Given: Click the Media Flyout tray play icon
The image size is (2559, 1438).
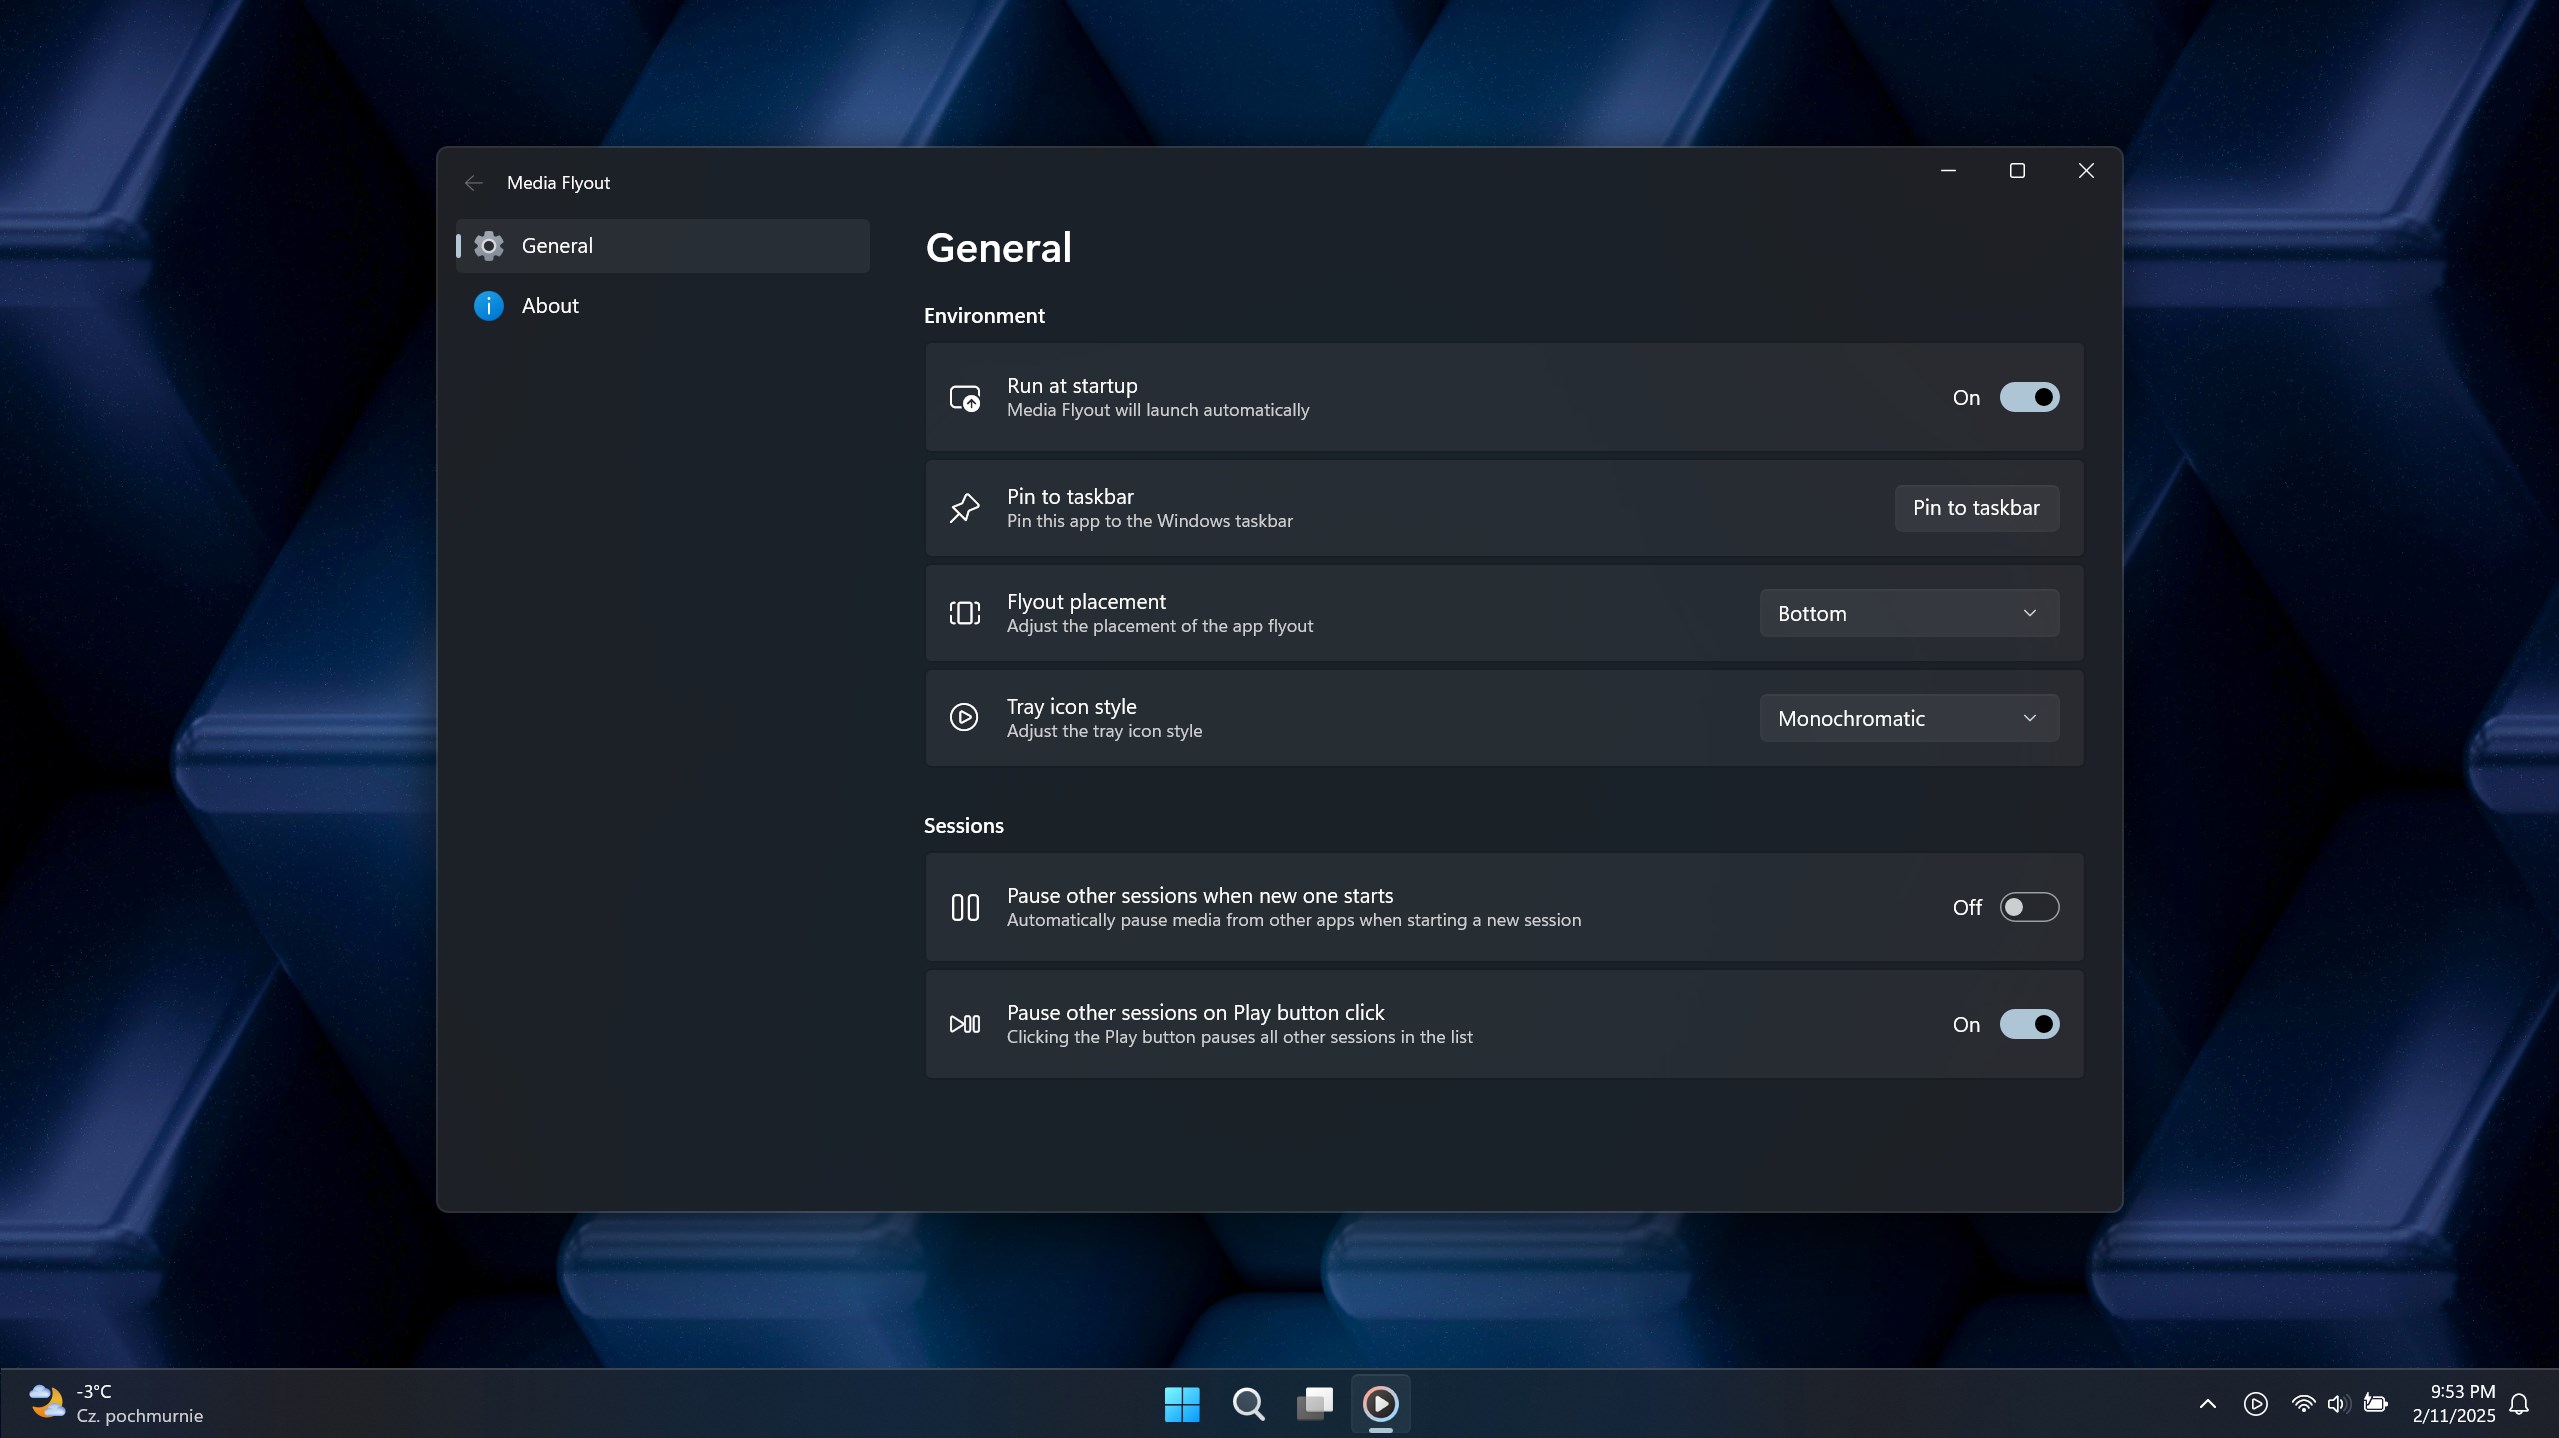Looking at the screenshot, I should point(2255,1404).
